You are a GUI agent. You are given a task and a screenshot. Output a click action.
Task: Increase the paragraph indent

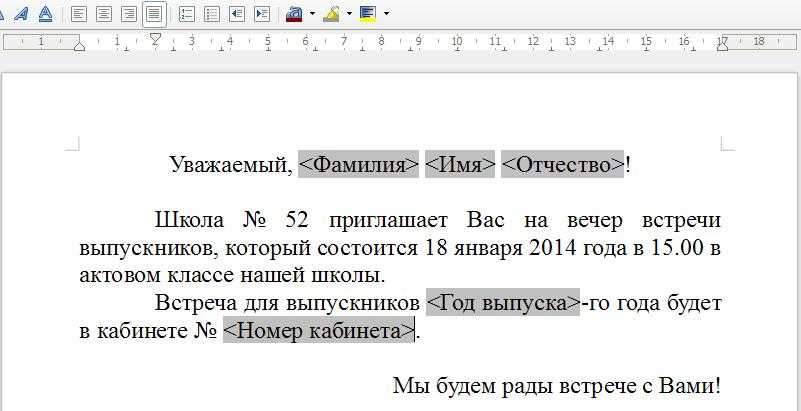click(262, 14)
